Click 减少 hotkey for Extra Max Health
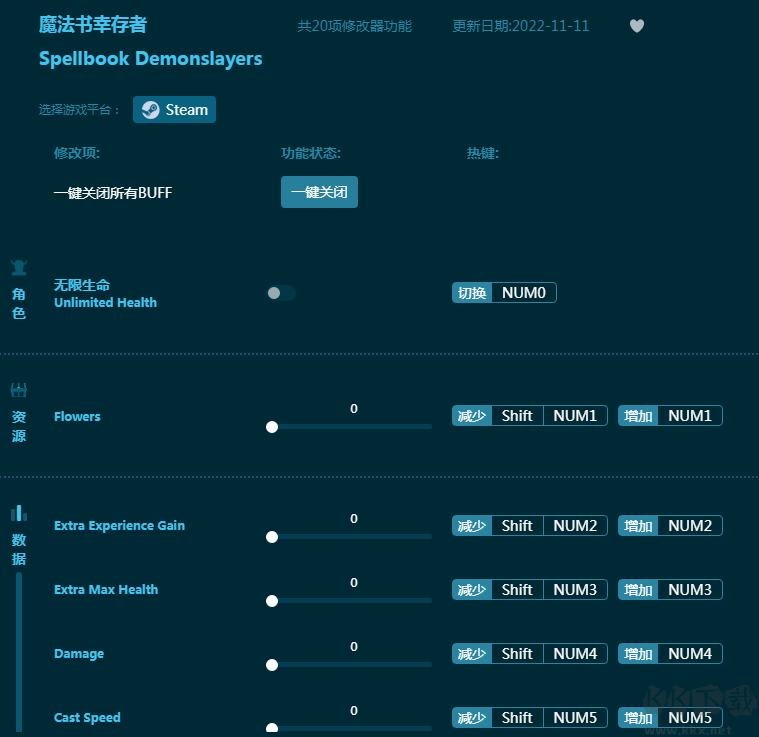Image resolution: width=759 pixels, height=737 pixels. [529, 590]
